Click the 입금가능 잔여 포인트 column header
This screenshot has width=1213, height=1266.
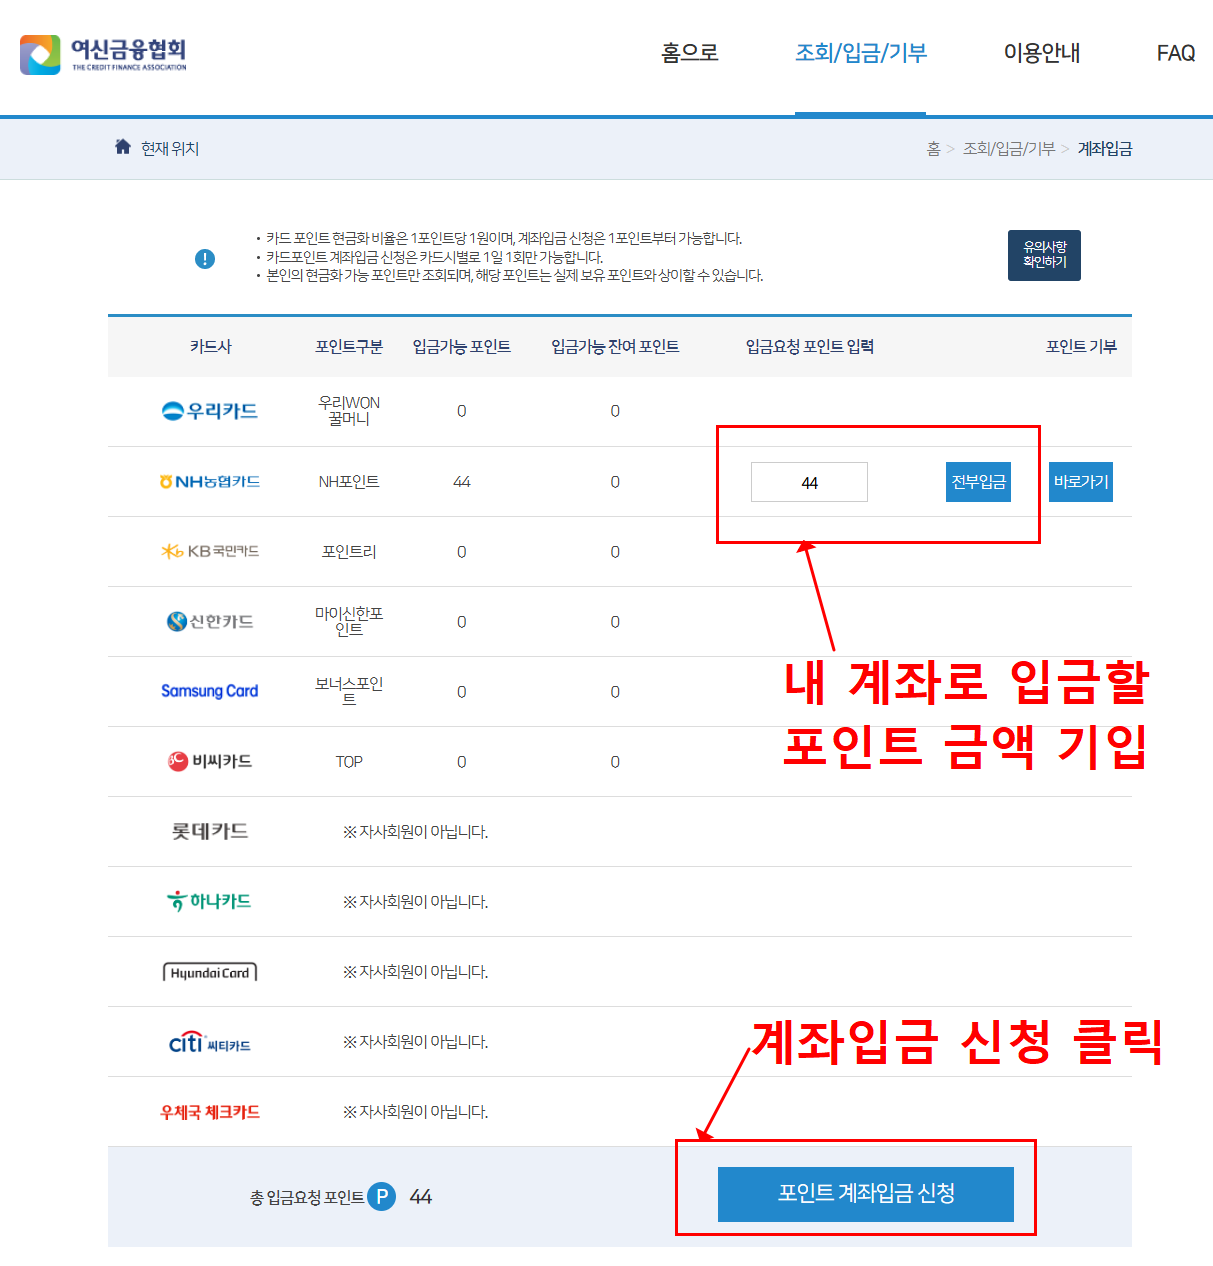615,346
